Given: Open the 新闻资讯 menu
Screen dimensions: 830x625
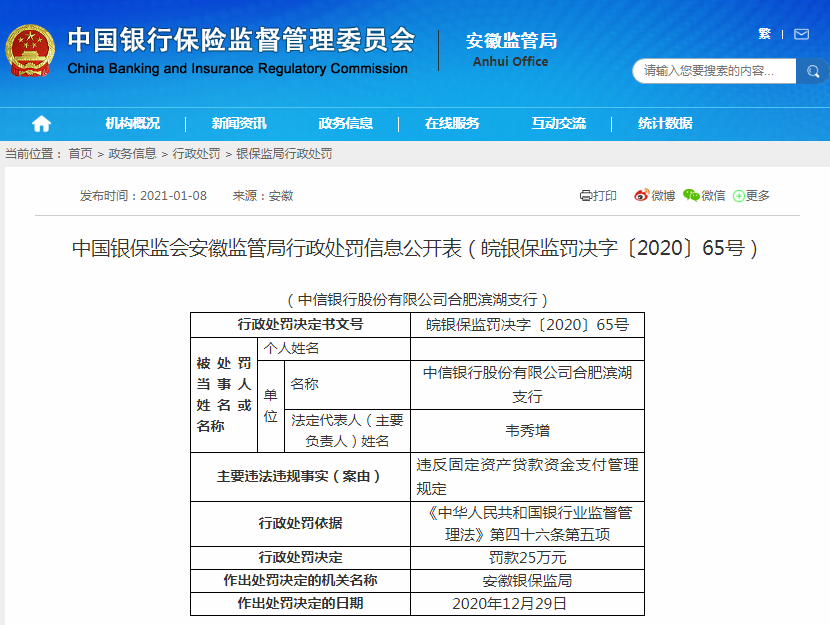Looking at the screenshot, I should click(239, 123).
